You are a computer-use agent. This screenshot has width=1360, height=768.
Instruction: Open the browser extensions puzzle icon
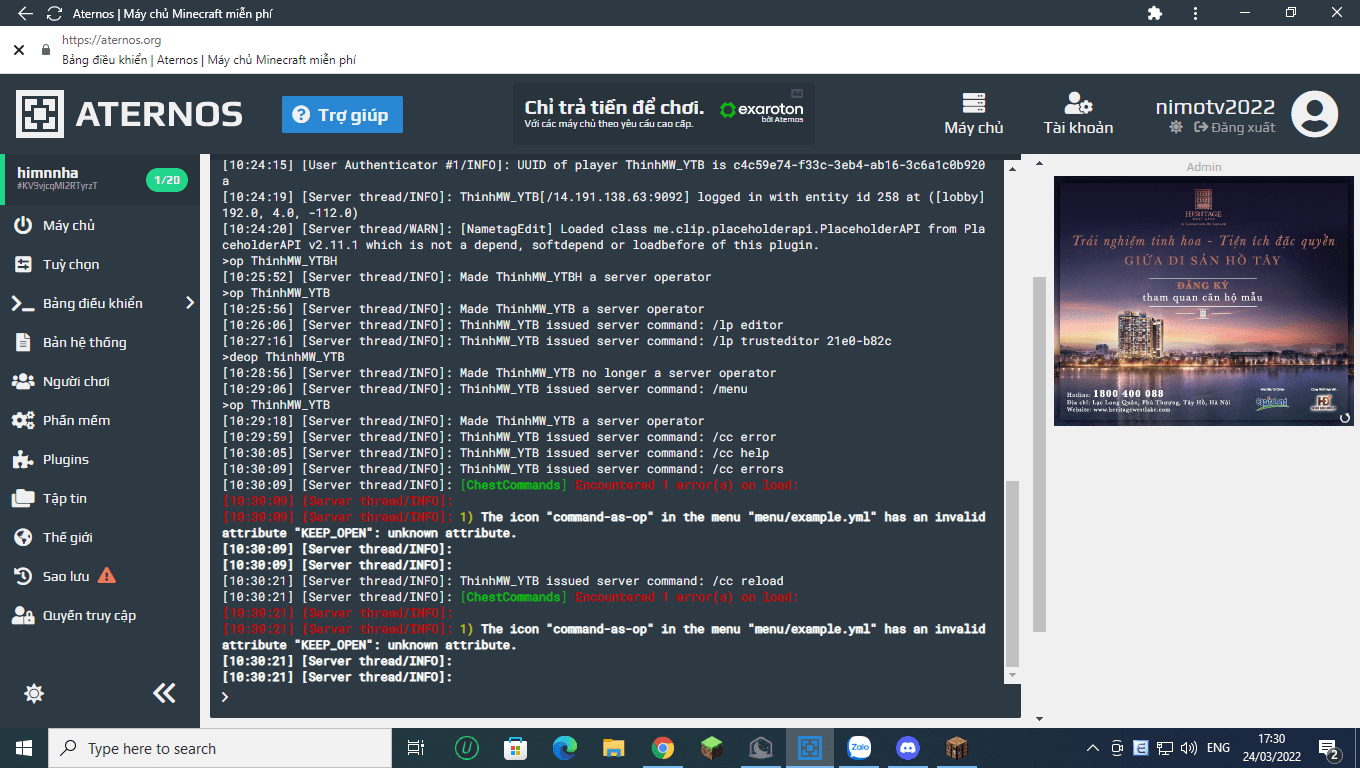pyautogui.click(x=1155, y=13)
